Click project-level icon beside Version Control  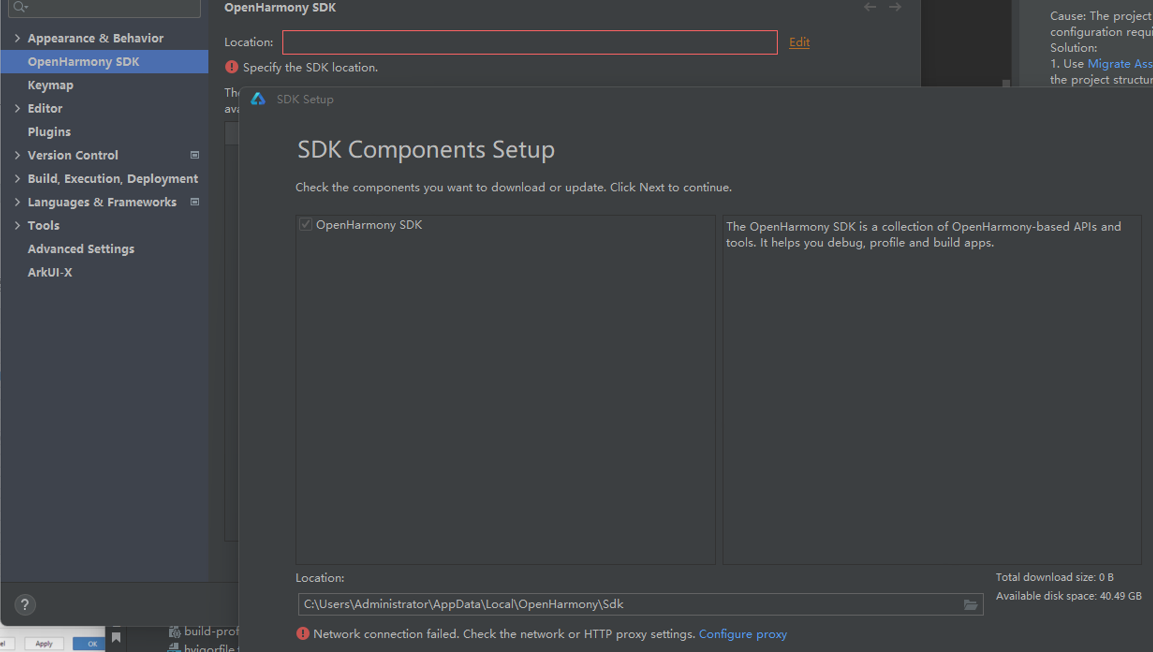(195, 155)
